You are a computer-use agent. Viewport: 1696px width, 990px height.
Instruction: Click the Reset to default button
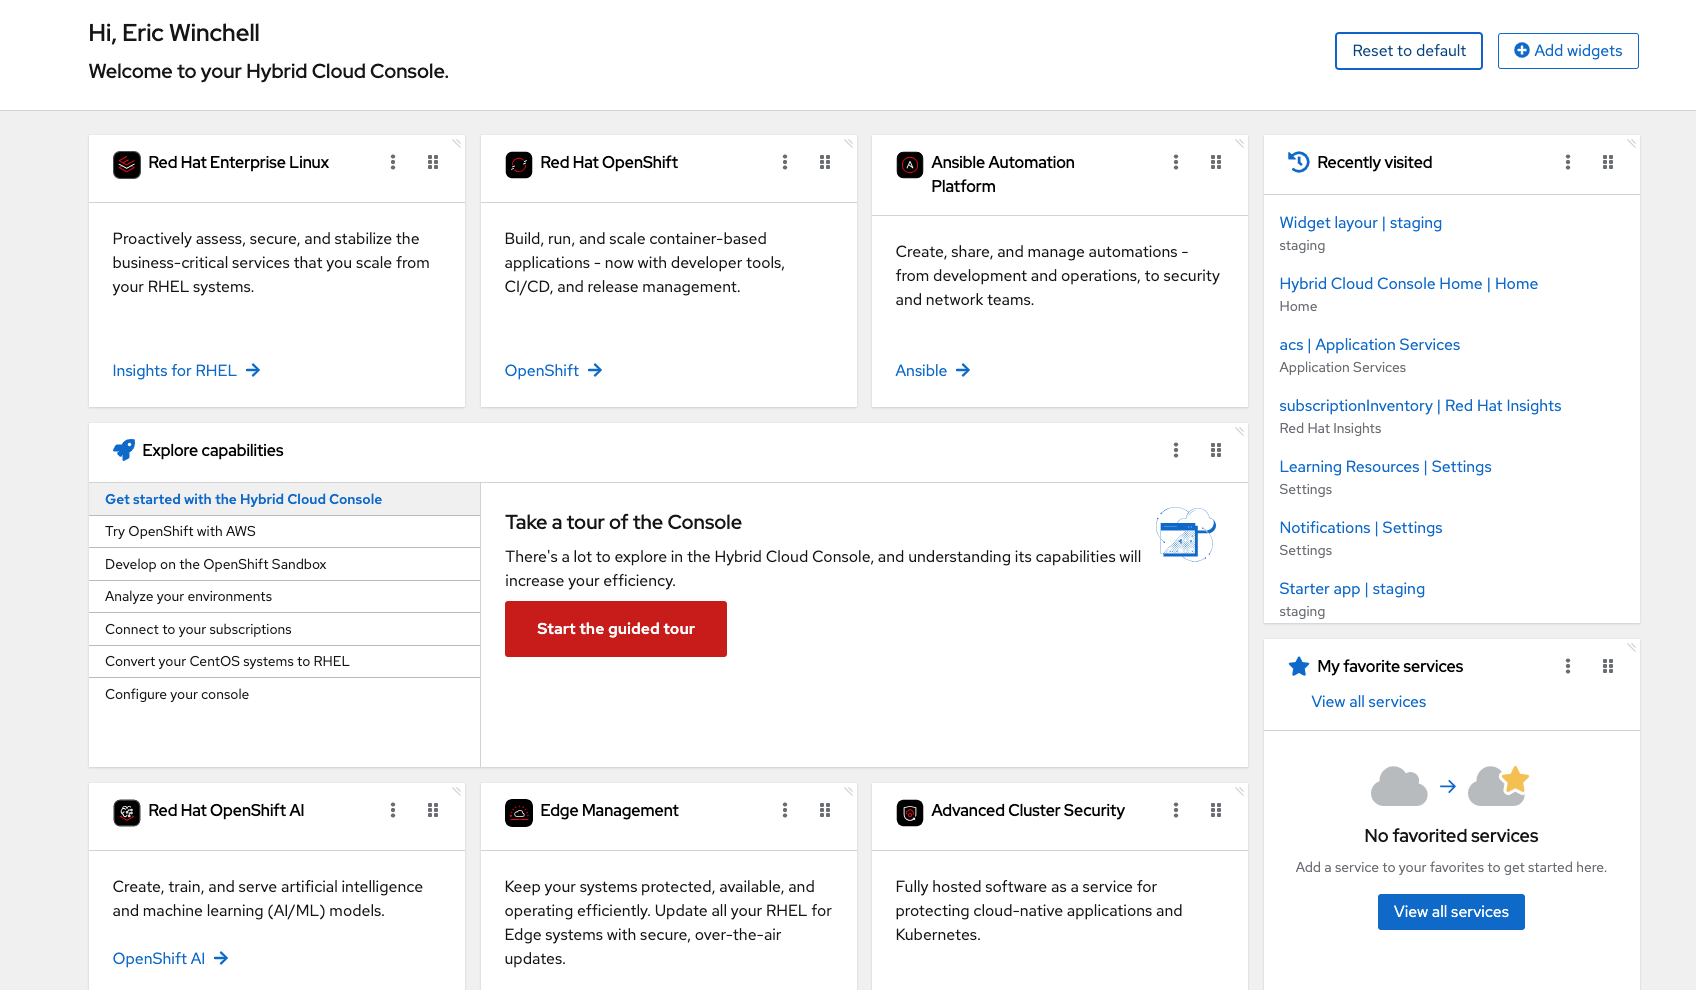[1408, 51]
